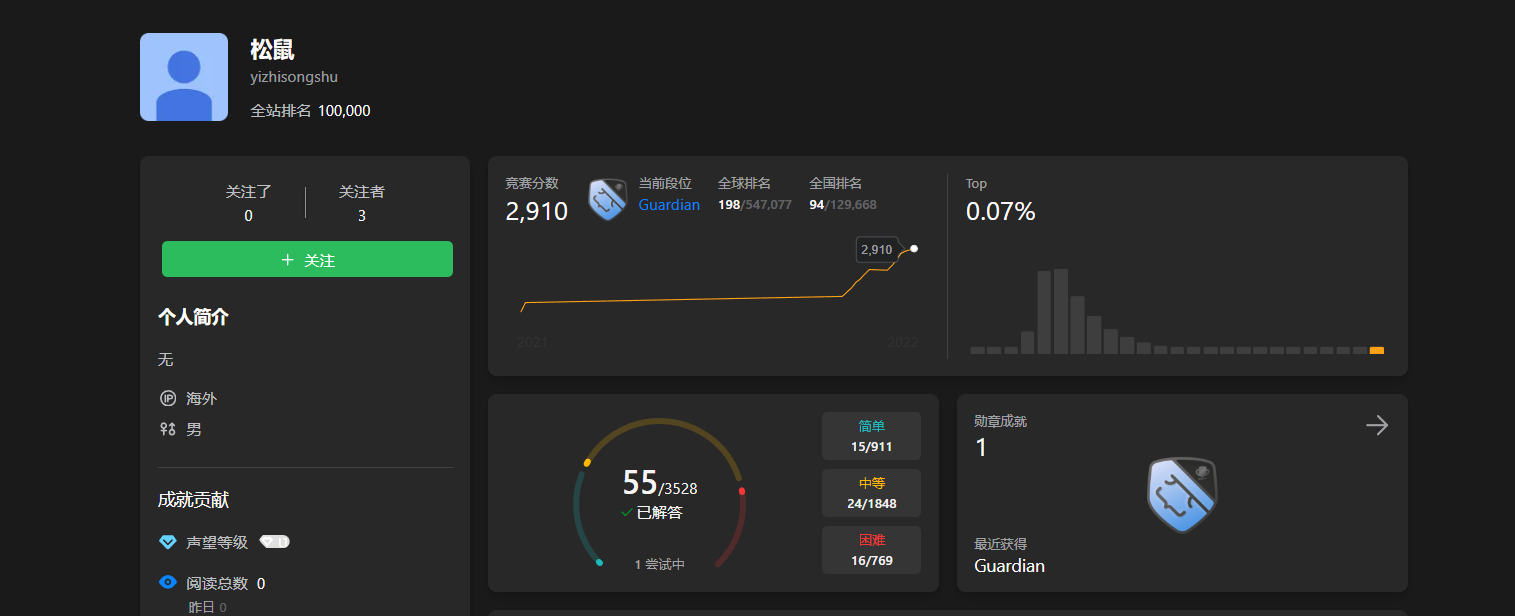Click the 竞赛分数 2,910 score
The height and width of the screenshot is (616, 1515).
(537, 211)
